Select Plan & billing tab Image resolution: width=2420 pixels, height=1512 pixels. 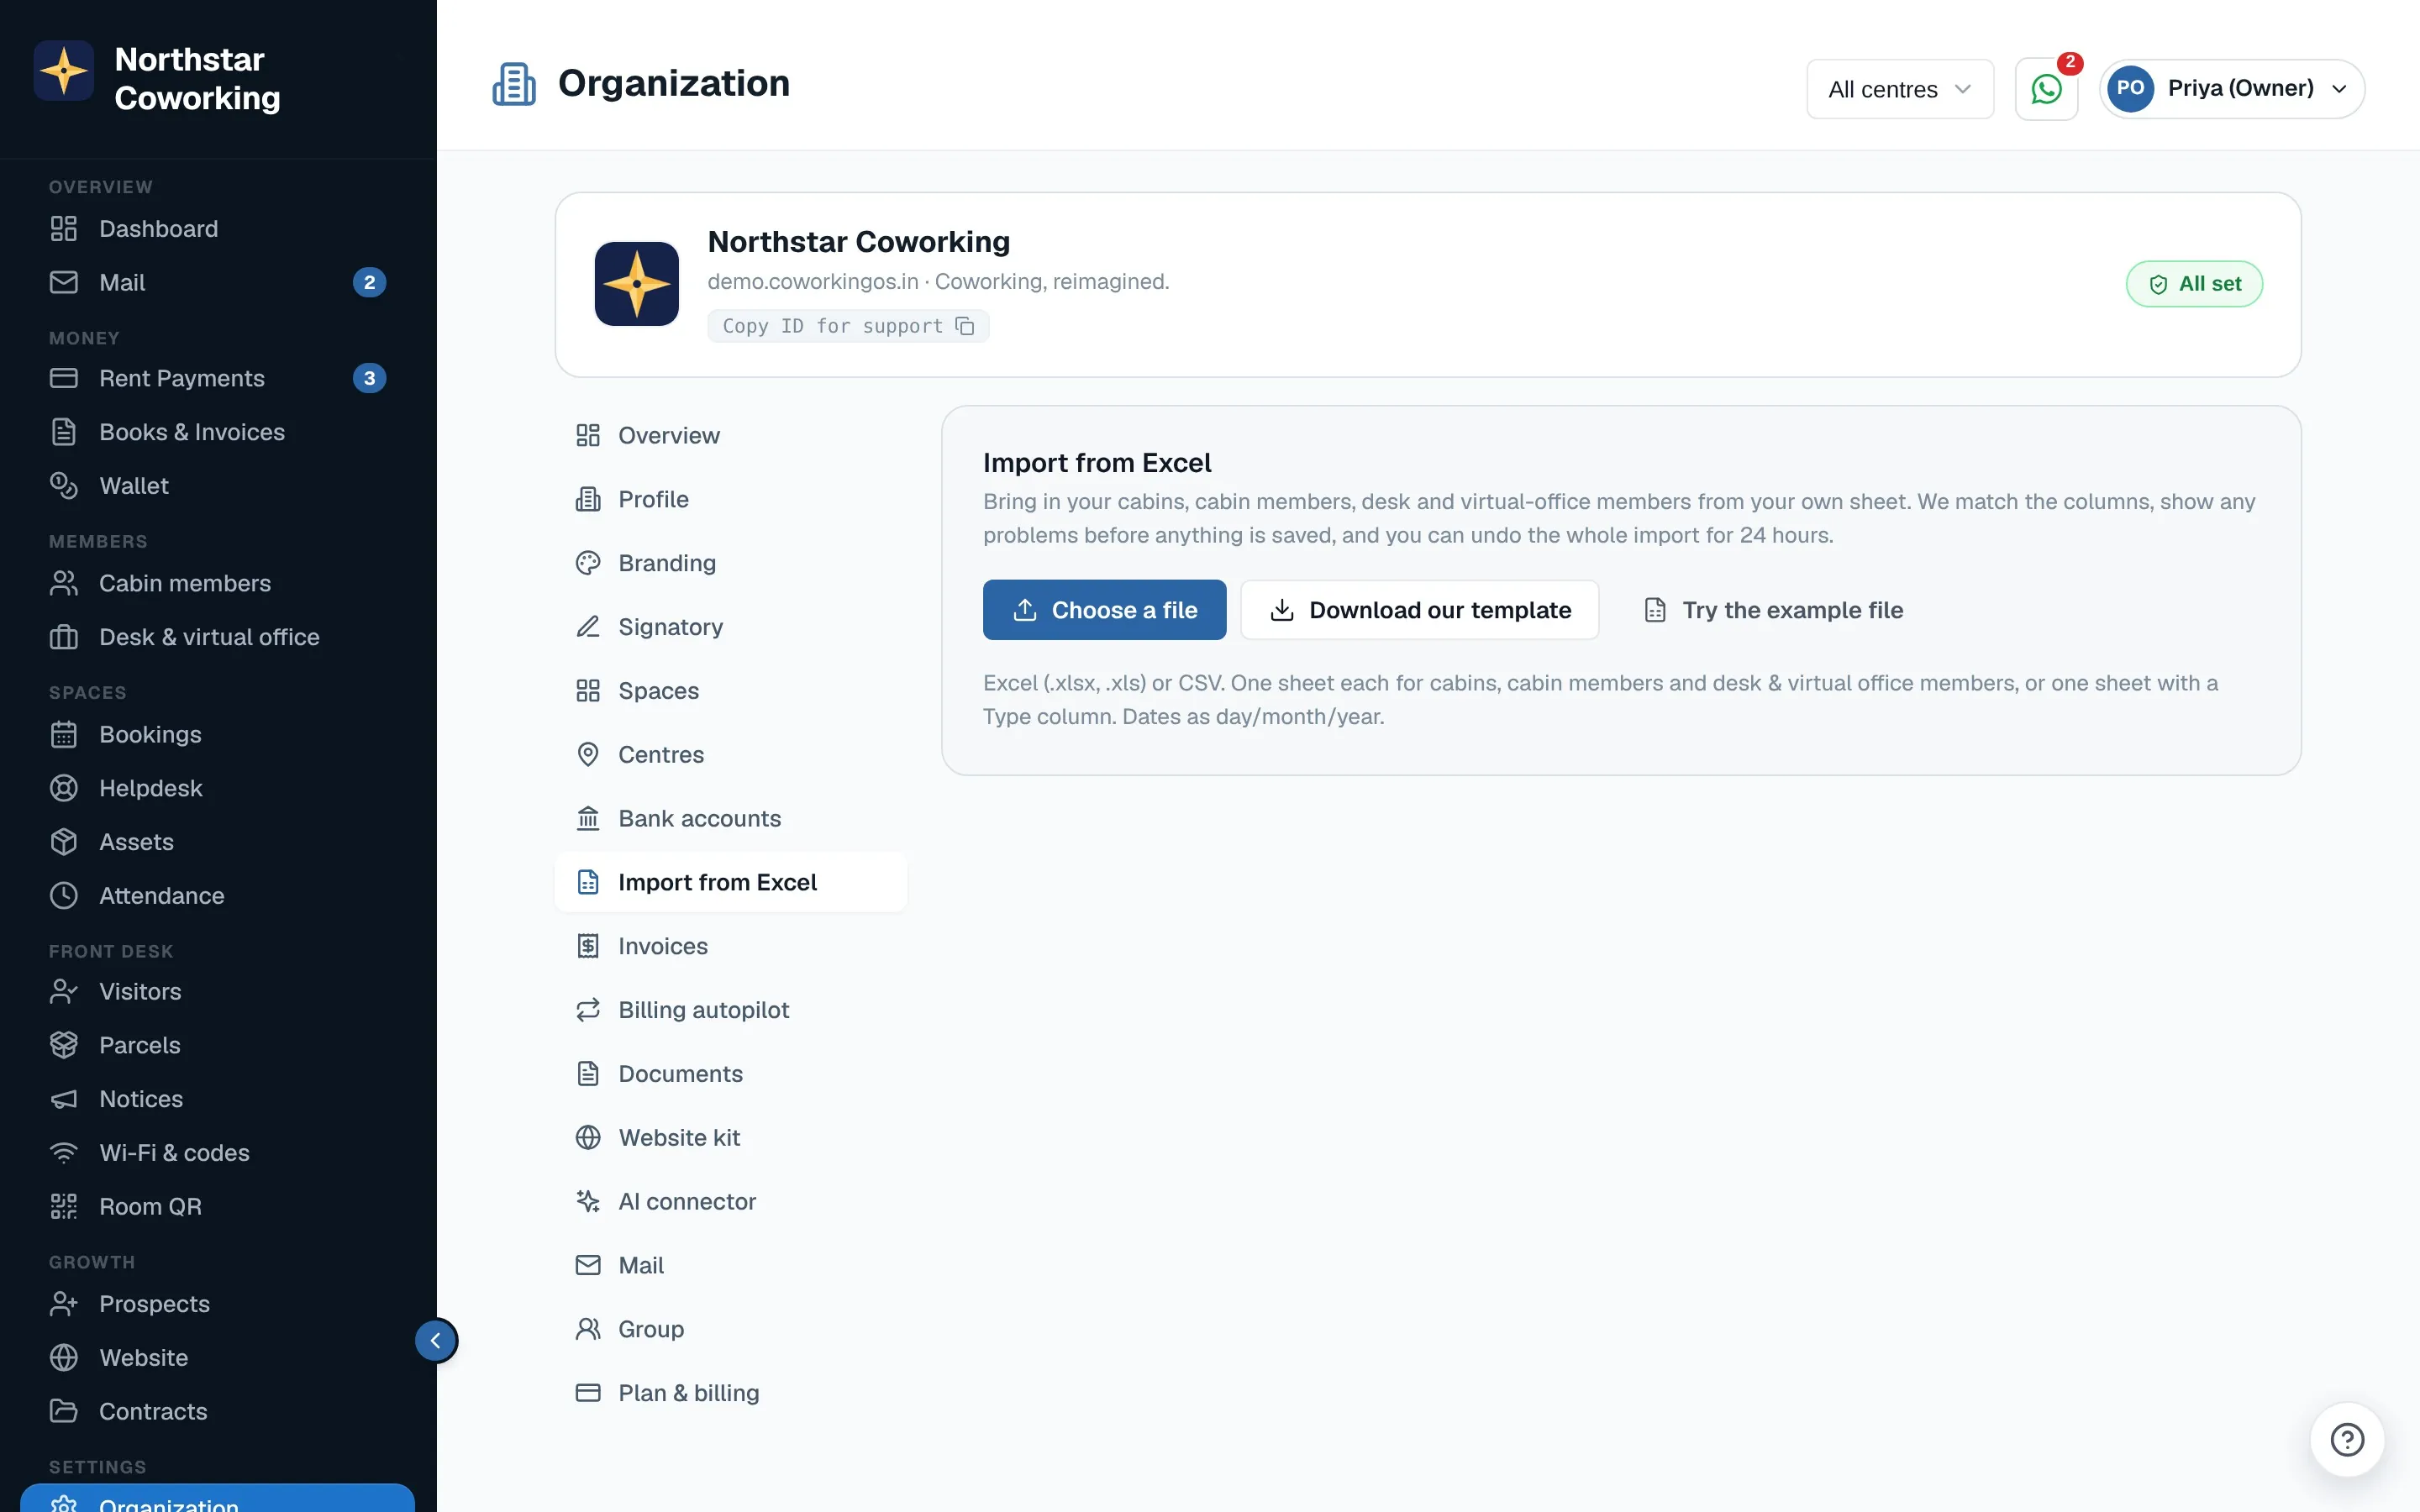[x=731, y=1393]
